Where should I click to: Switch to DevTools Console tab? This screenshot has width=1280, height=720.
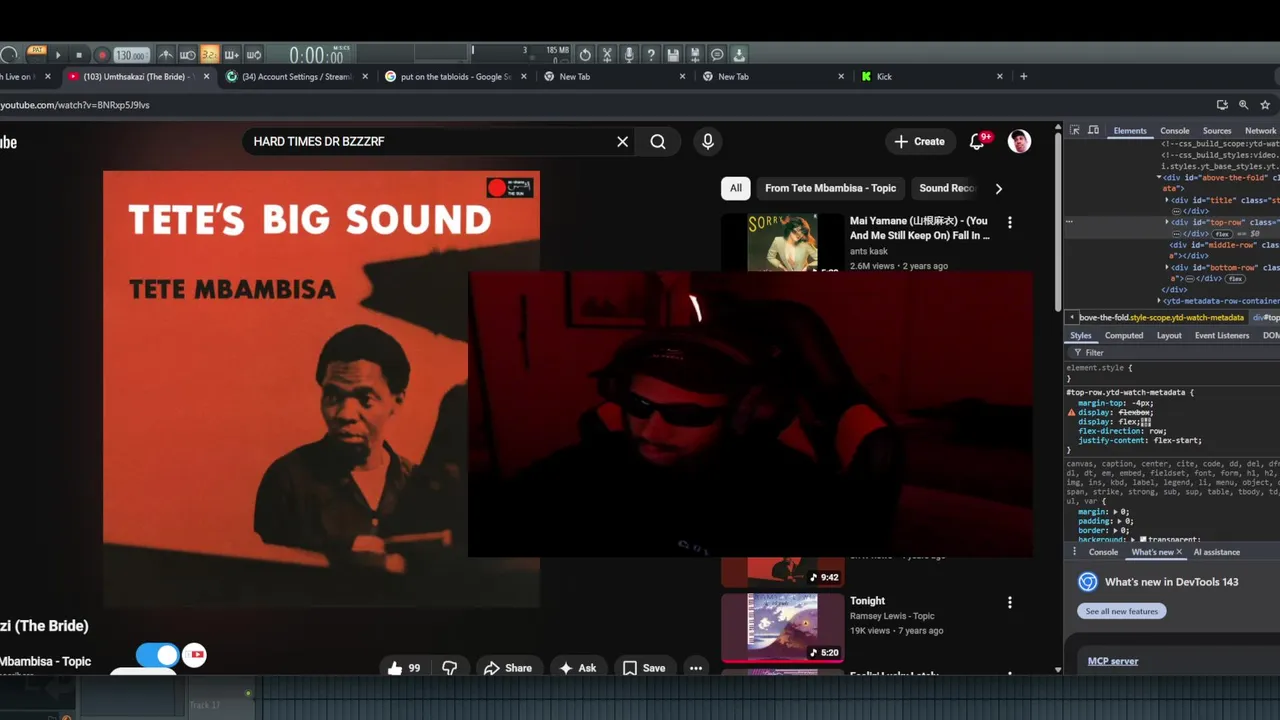1174,131
